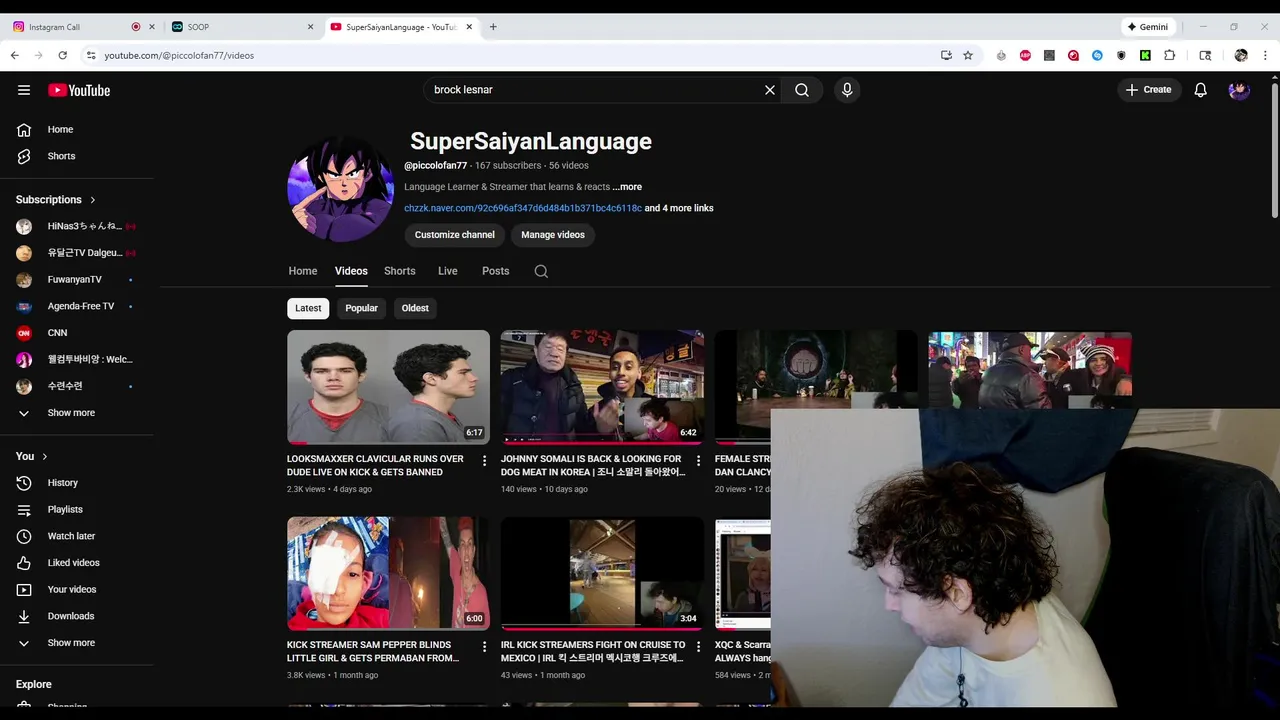The image size is (1280, 720).
Task: Open the notifications bell
Action: pyautogui.click(x=1201, y=90)
